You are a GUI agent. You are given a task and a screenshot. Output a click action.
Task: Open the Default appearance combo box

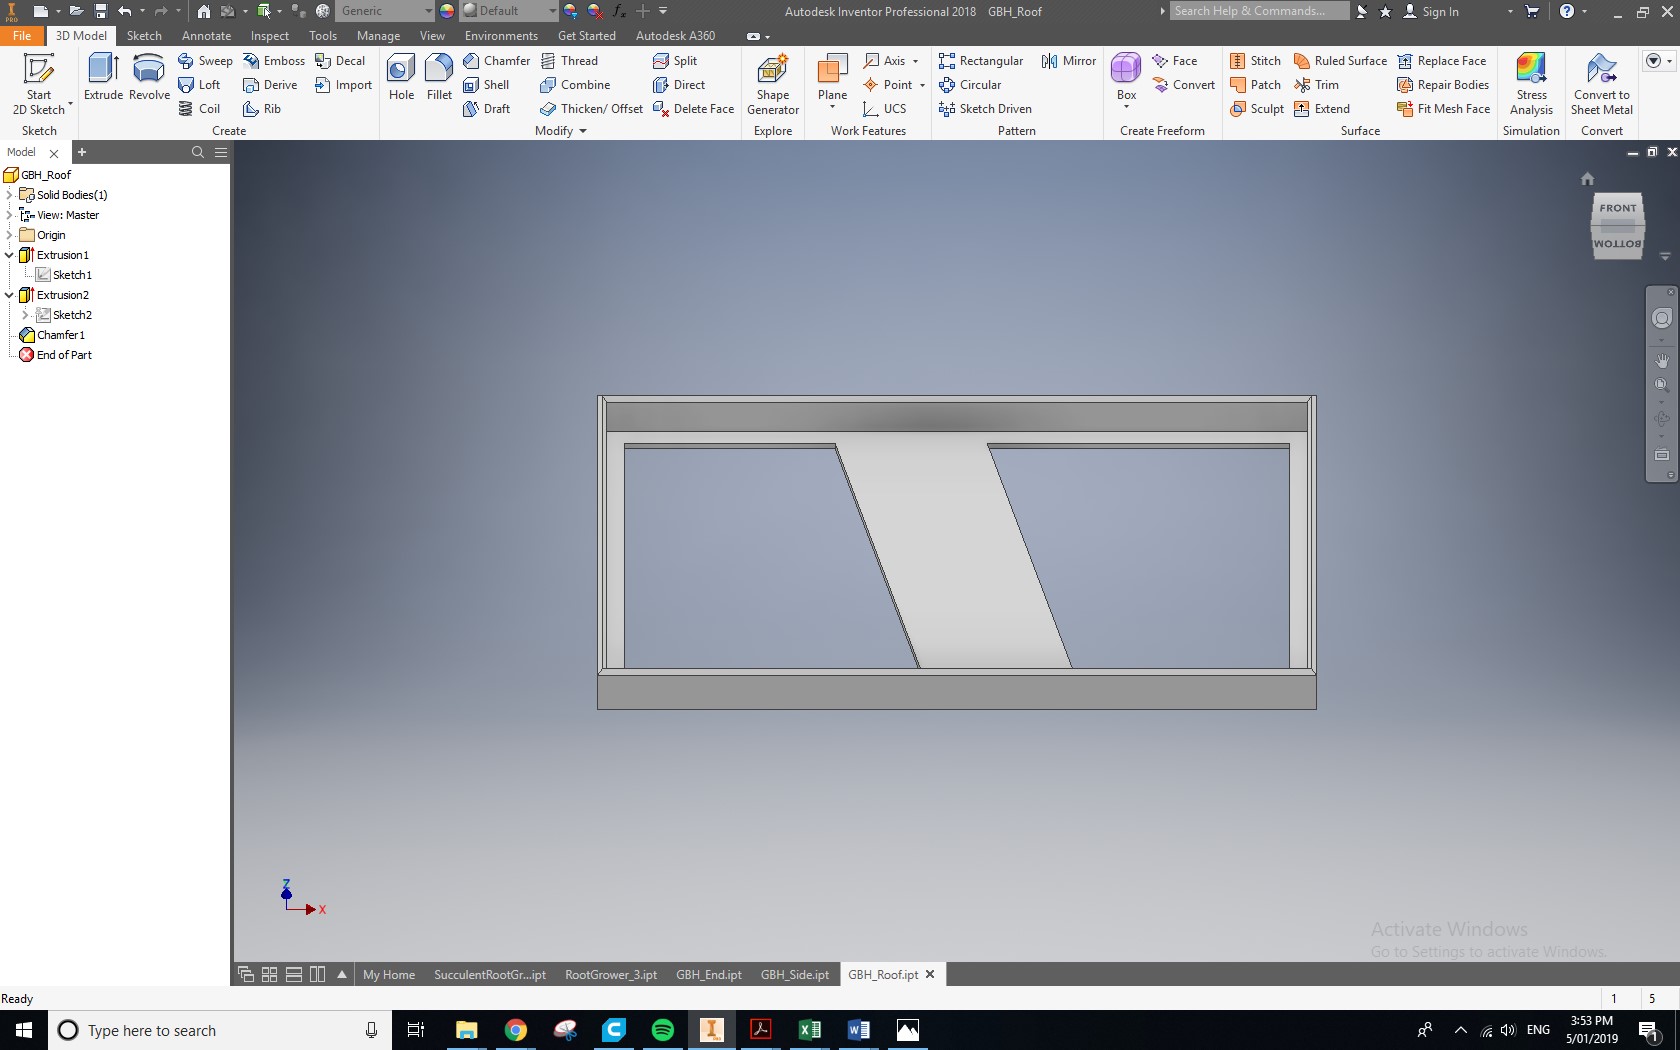(x=509, y=11)
